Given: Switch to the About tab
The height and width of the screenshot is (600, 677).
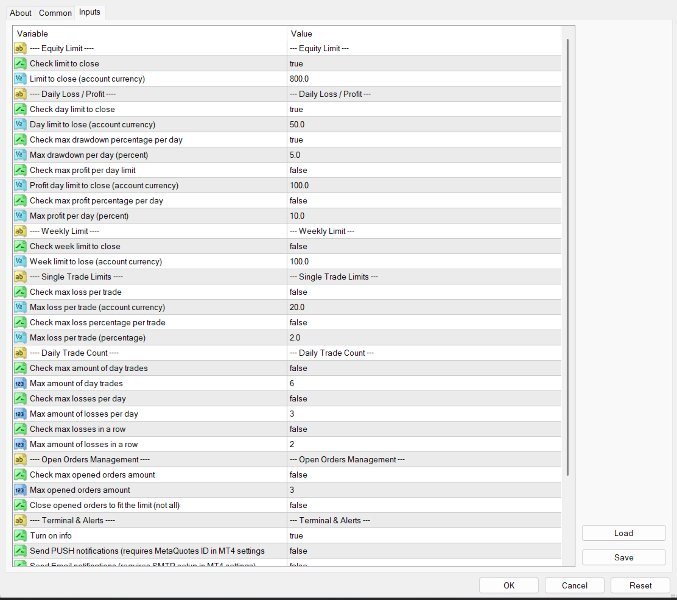Looking at the screenshot, I should click(20, 13).
